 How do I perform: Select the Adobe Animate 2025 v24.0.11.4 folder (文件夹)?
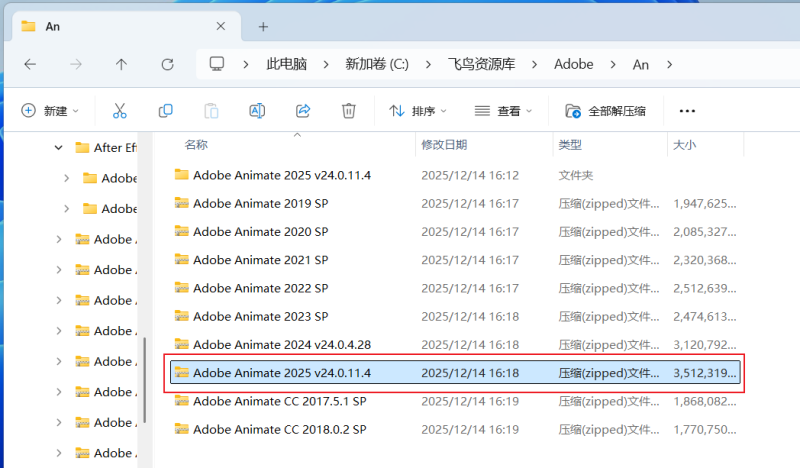point(456,175)
